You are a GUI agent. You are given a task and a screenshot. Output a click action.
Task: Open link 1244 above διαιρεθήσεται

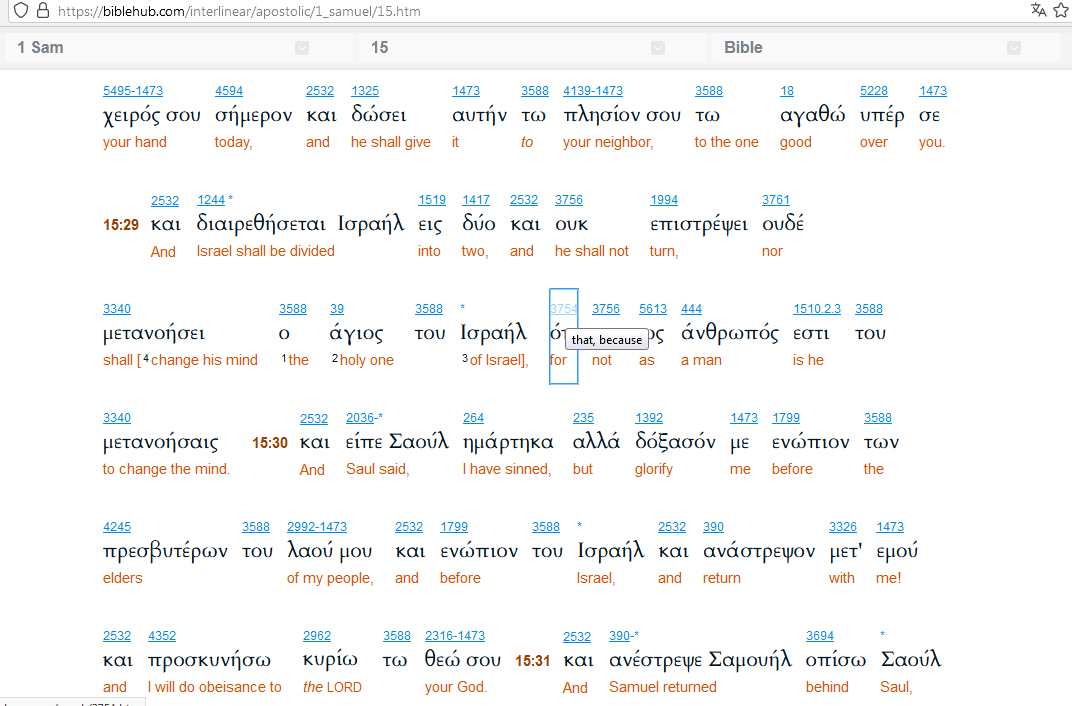click(x=211, y=200)
